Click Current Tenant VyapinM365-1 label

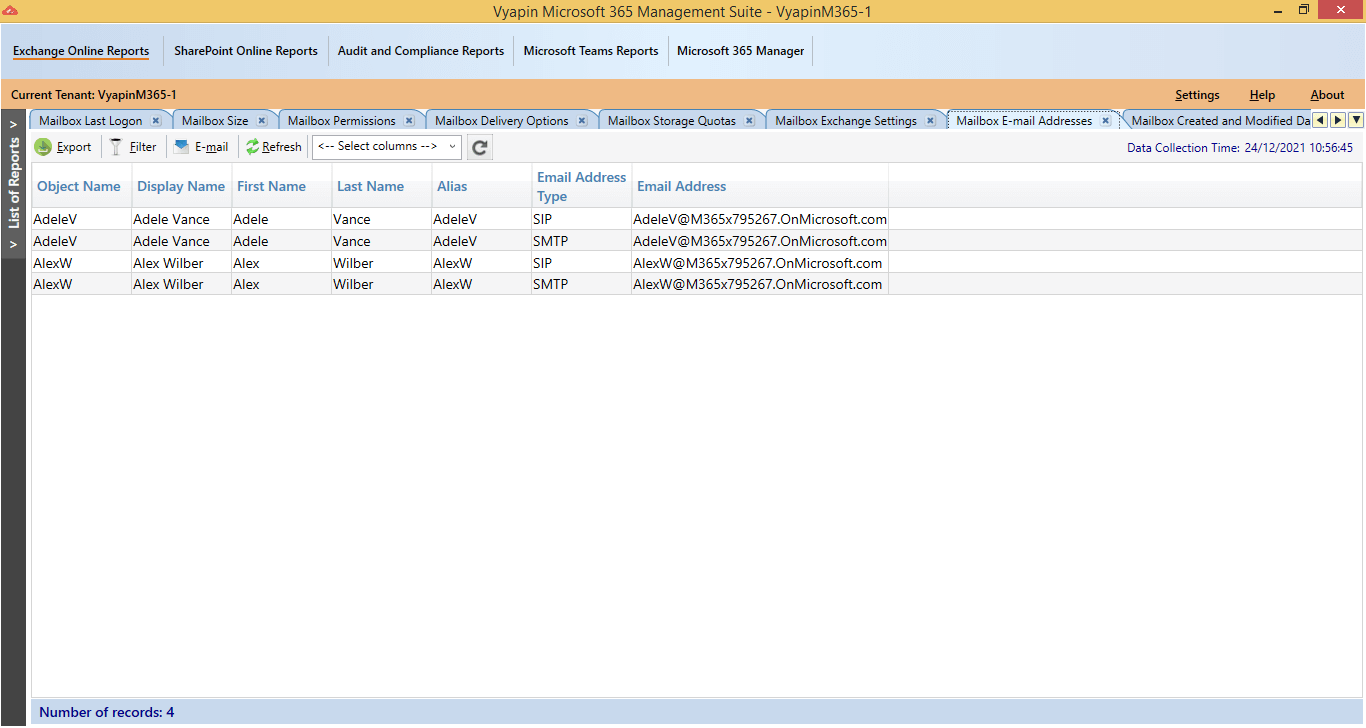click(x=94, y=95)
